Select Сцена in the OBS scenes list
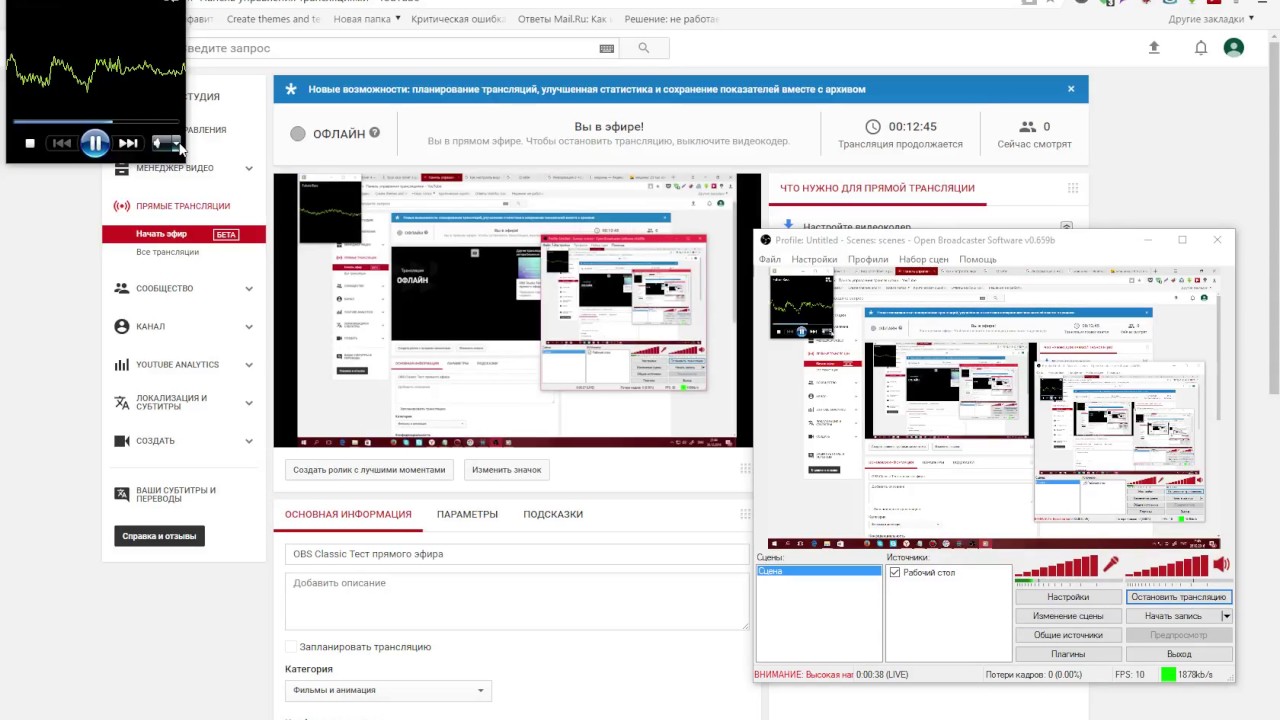The height and width of the screenshot is (720, 1280). point(819,571)
